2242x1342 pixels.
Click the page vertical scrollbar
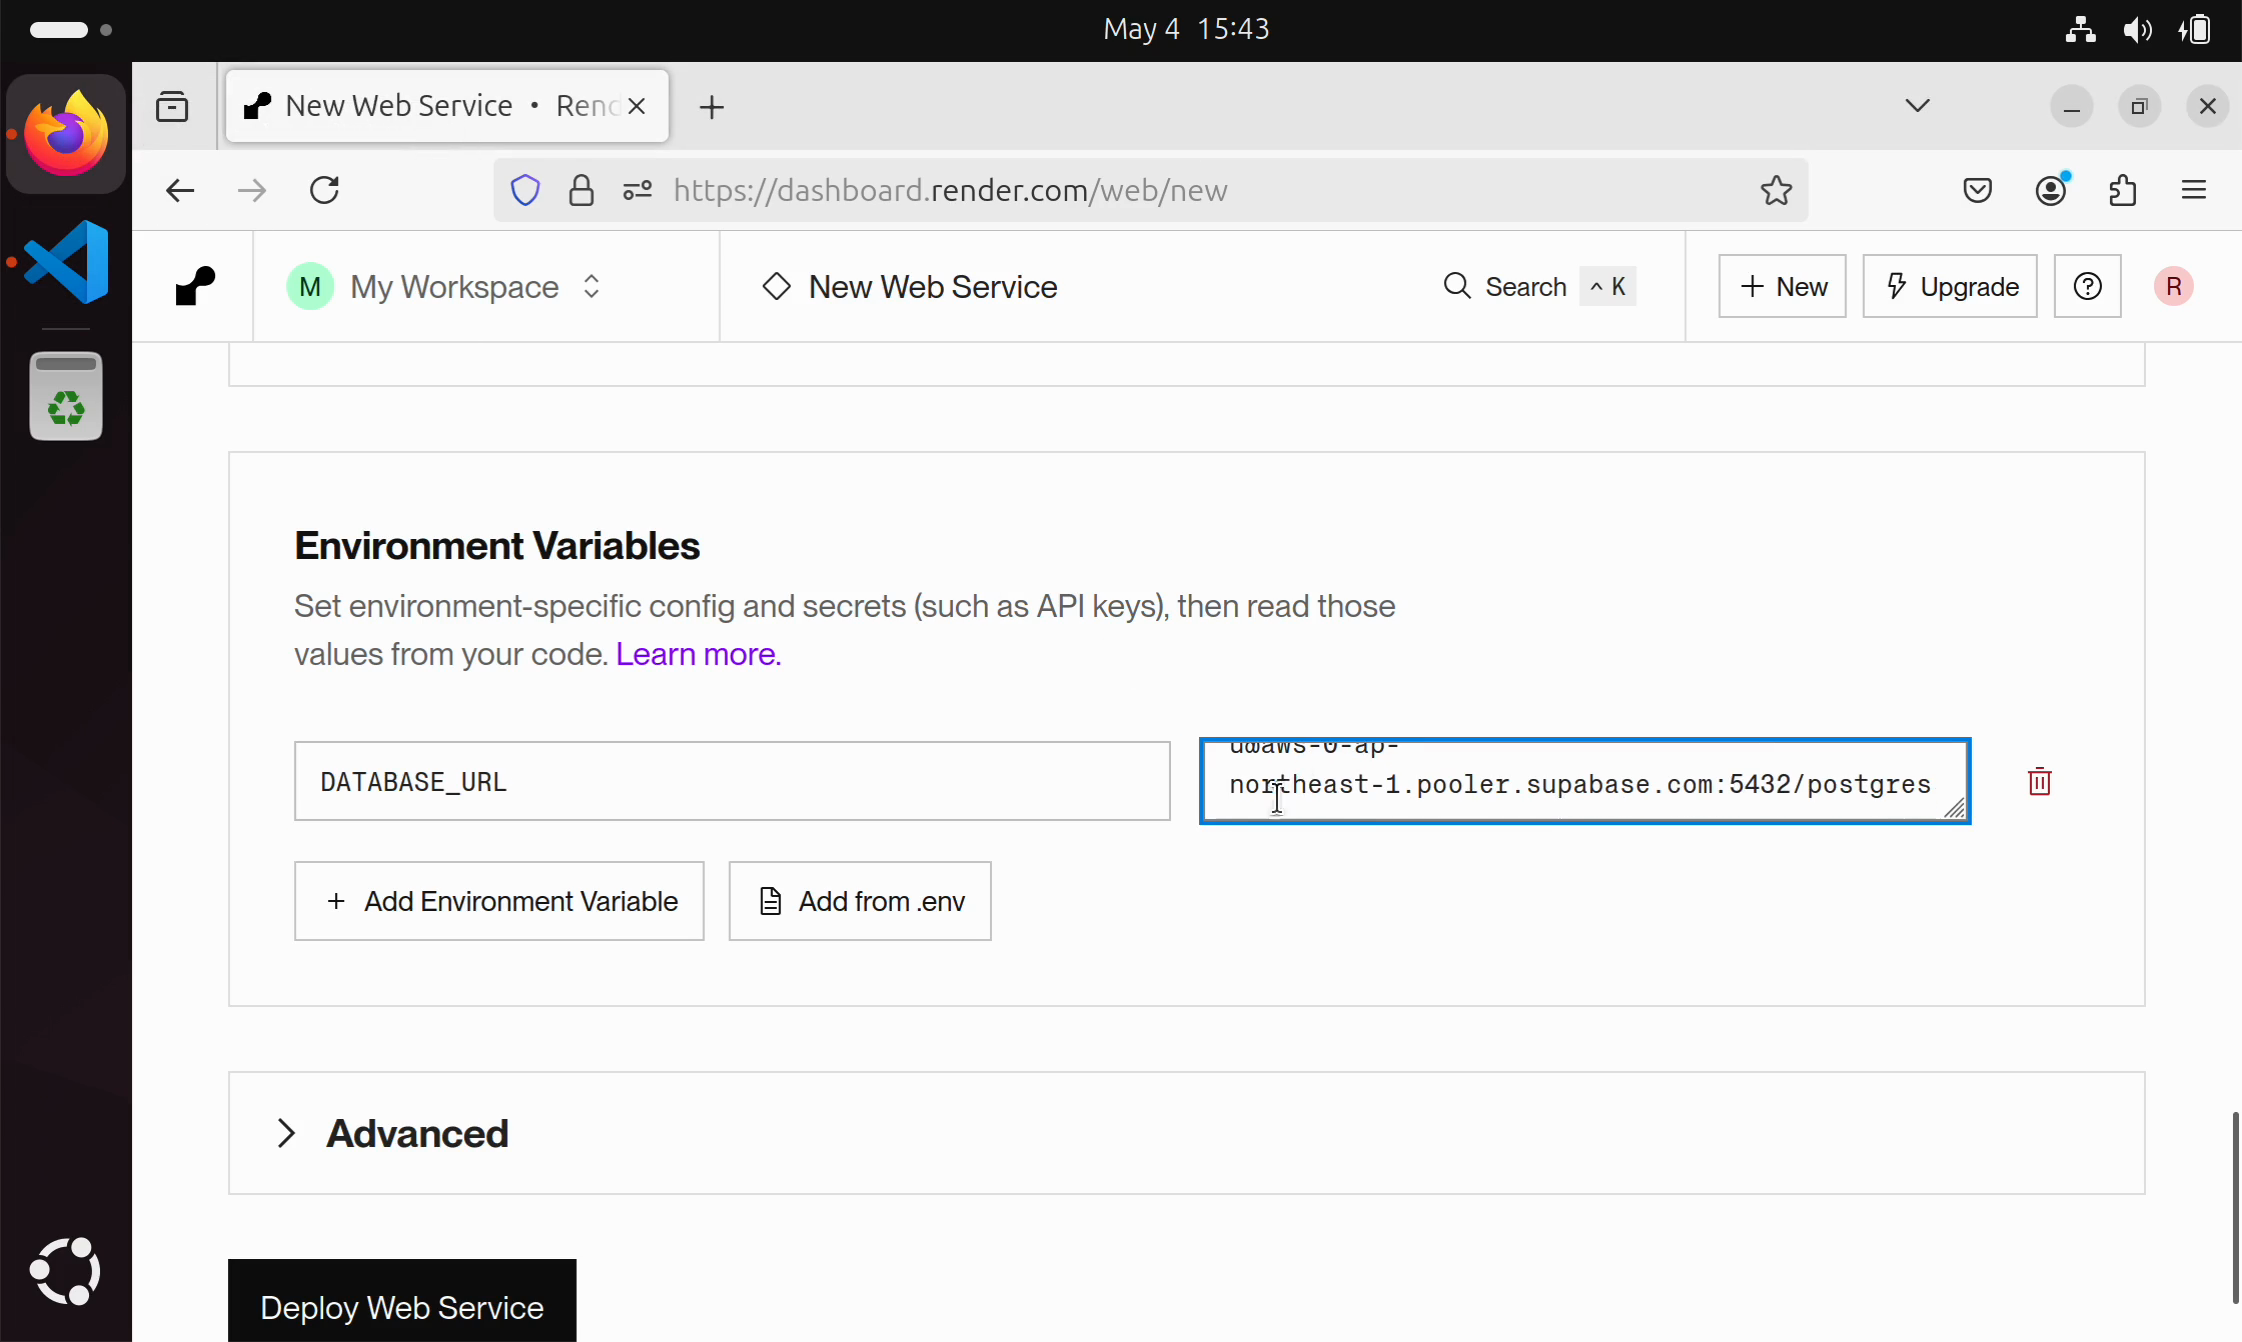(x=2234, y=1205)
